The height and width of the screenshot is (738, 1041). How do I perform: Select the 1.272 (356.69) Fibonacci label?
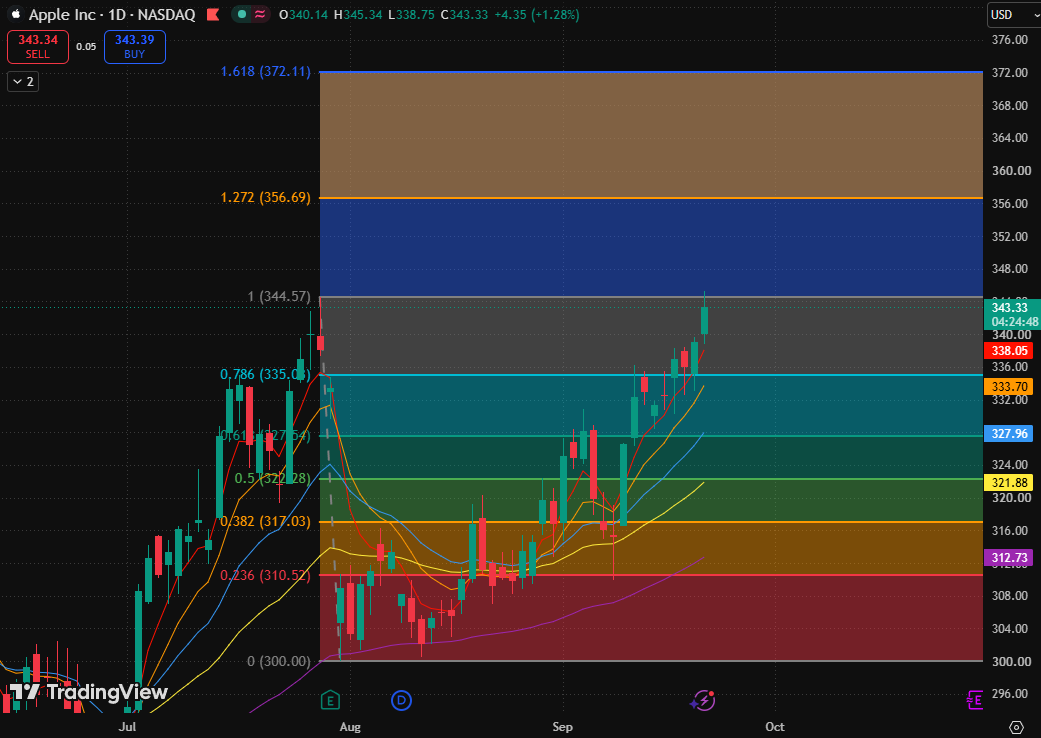[266, 197]
